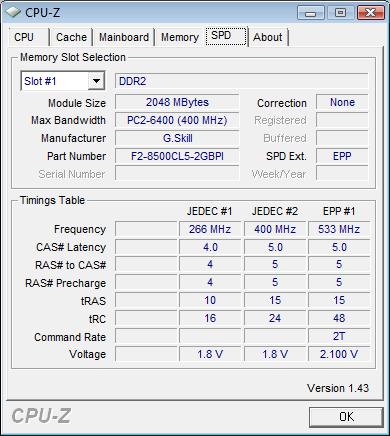Click the G.Skill manufacturer value
390x436 pixels.
click(177, 138)
